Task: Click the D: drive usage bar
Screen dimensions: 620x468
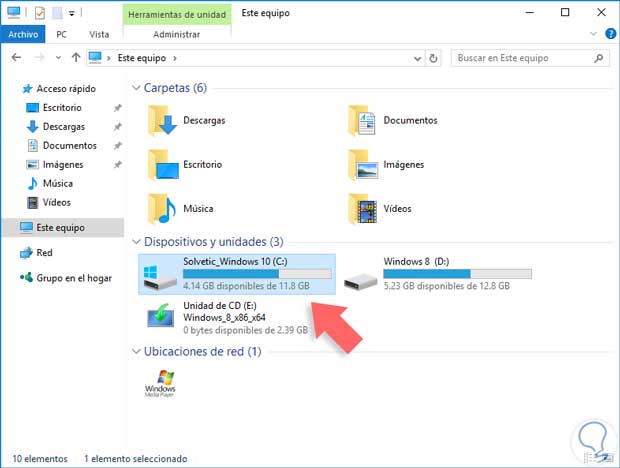Action: [x=457, y=274]
